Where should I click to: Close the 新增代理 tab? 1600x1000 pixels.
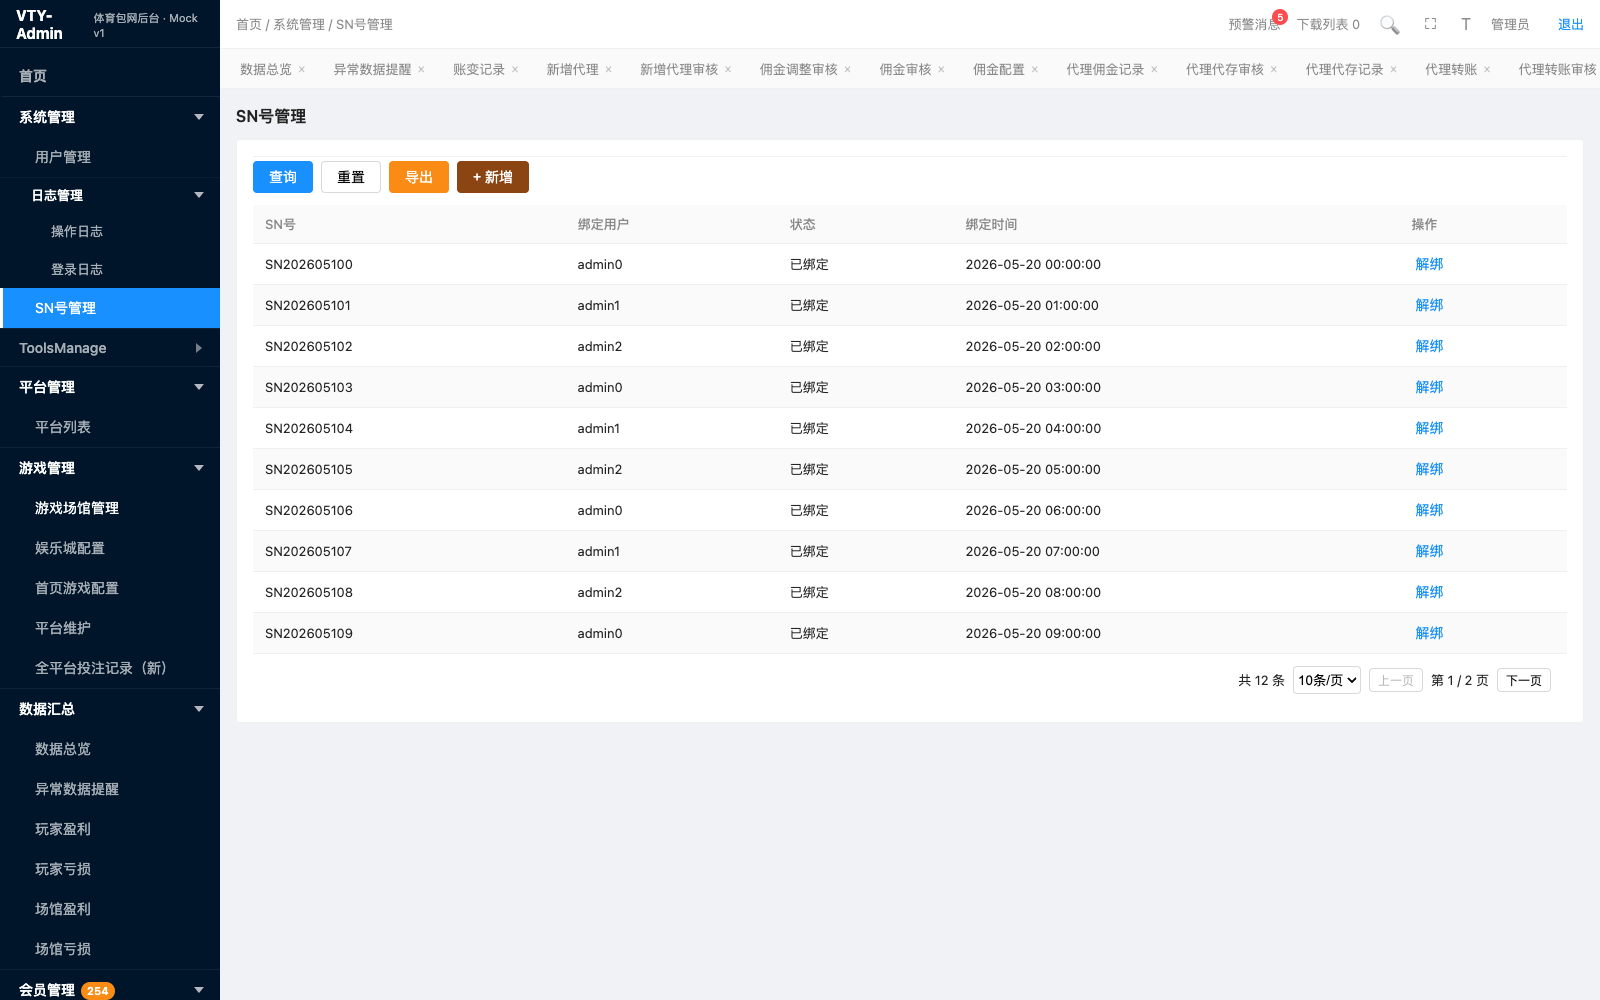[609, 70]
